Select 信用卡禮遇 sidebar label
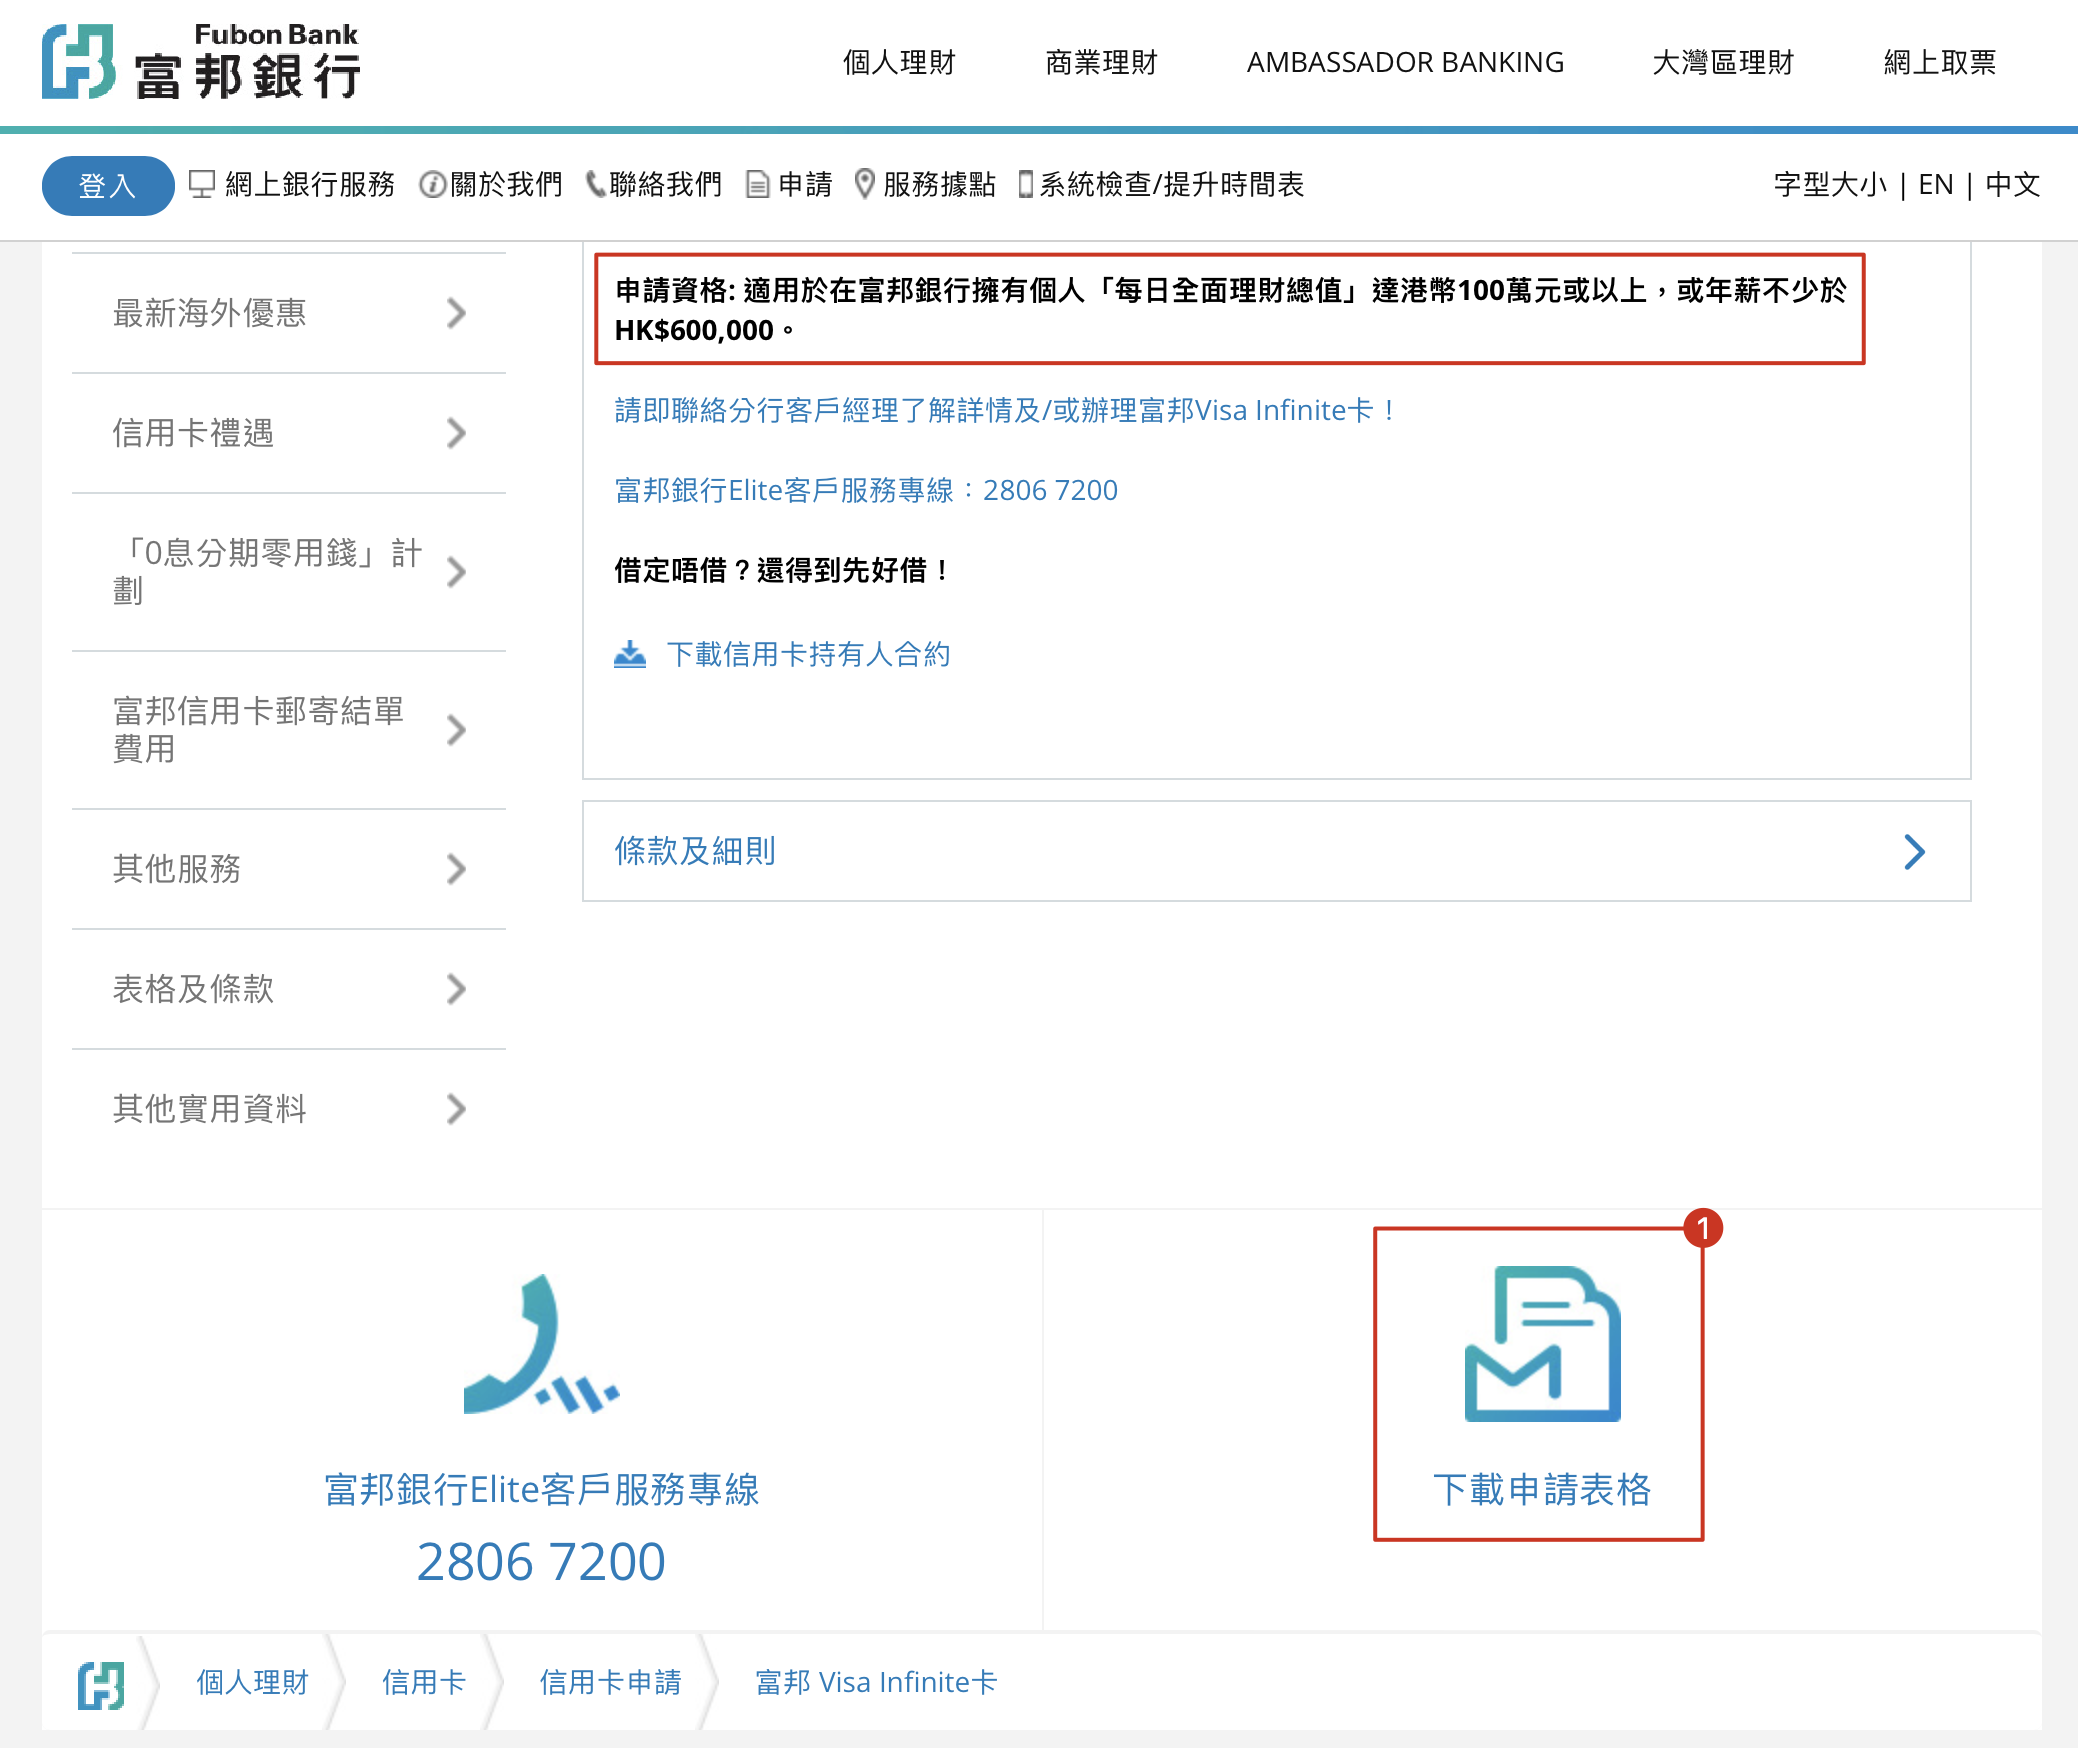The image size is (2078, 1748). click(193, 433)
